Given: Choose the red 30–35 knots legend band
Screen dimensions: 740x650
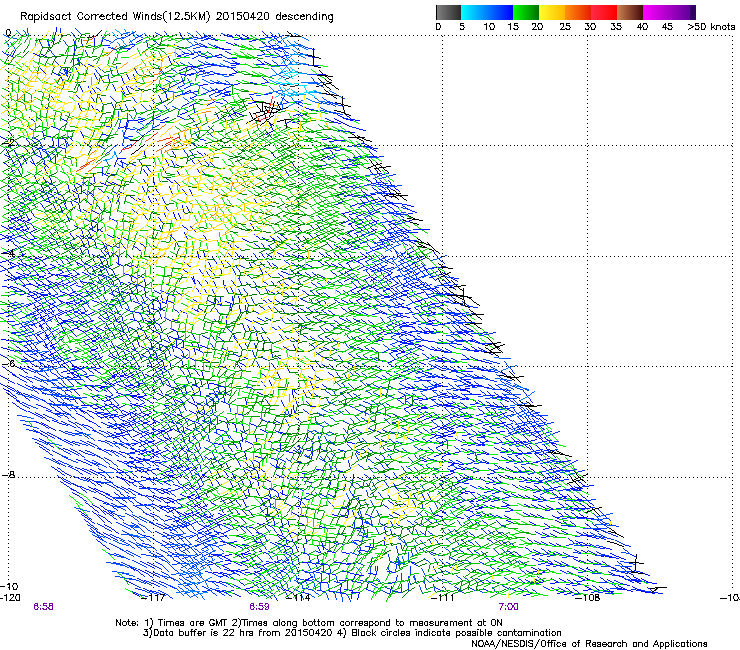Looking at the screenshot, I should [x=604, y=12].
